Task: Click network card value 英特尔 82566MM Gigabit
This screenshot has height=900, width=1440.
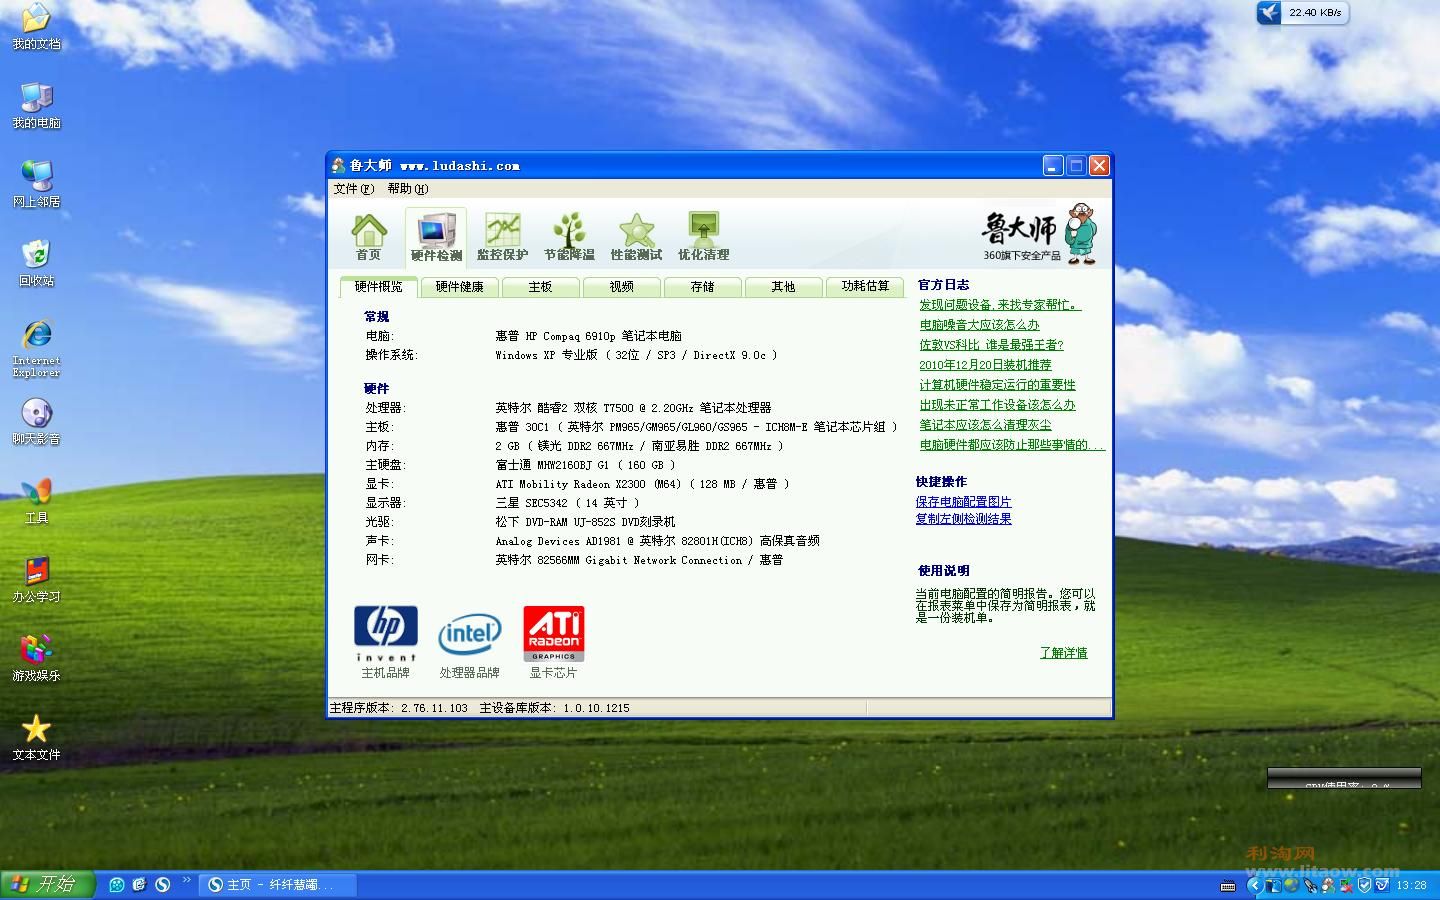Action: [639, 560]
